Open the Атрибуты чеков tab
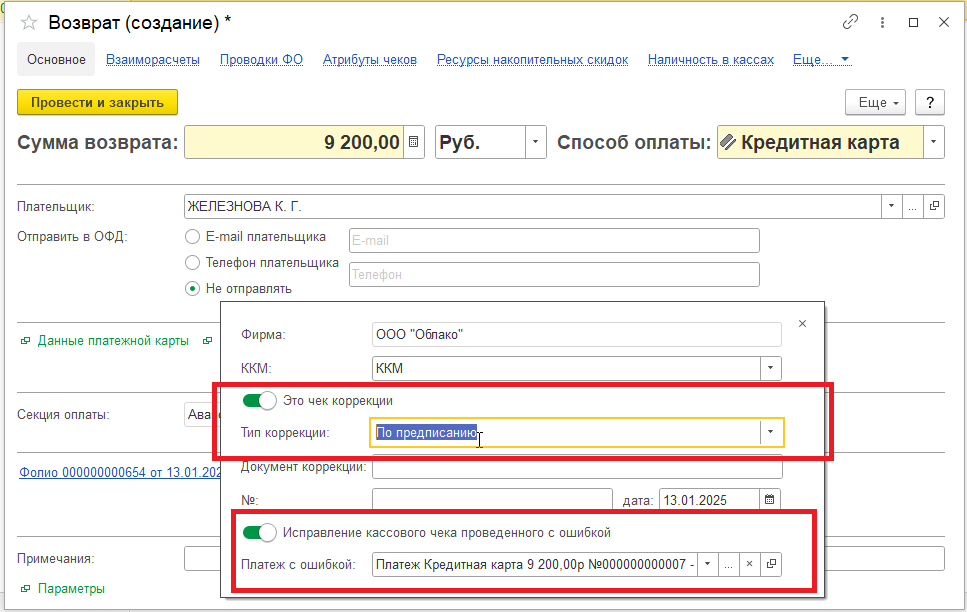The height and width of the screenshot is (612, 967). [x=369, y=60]
